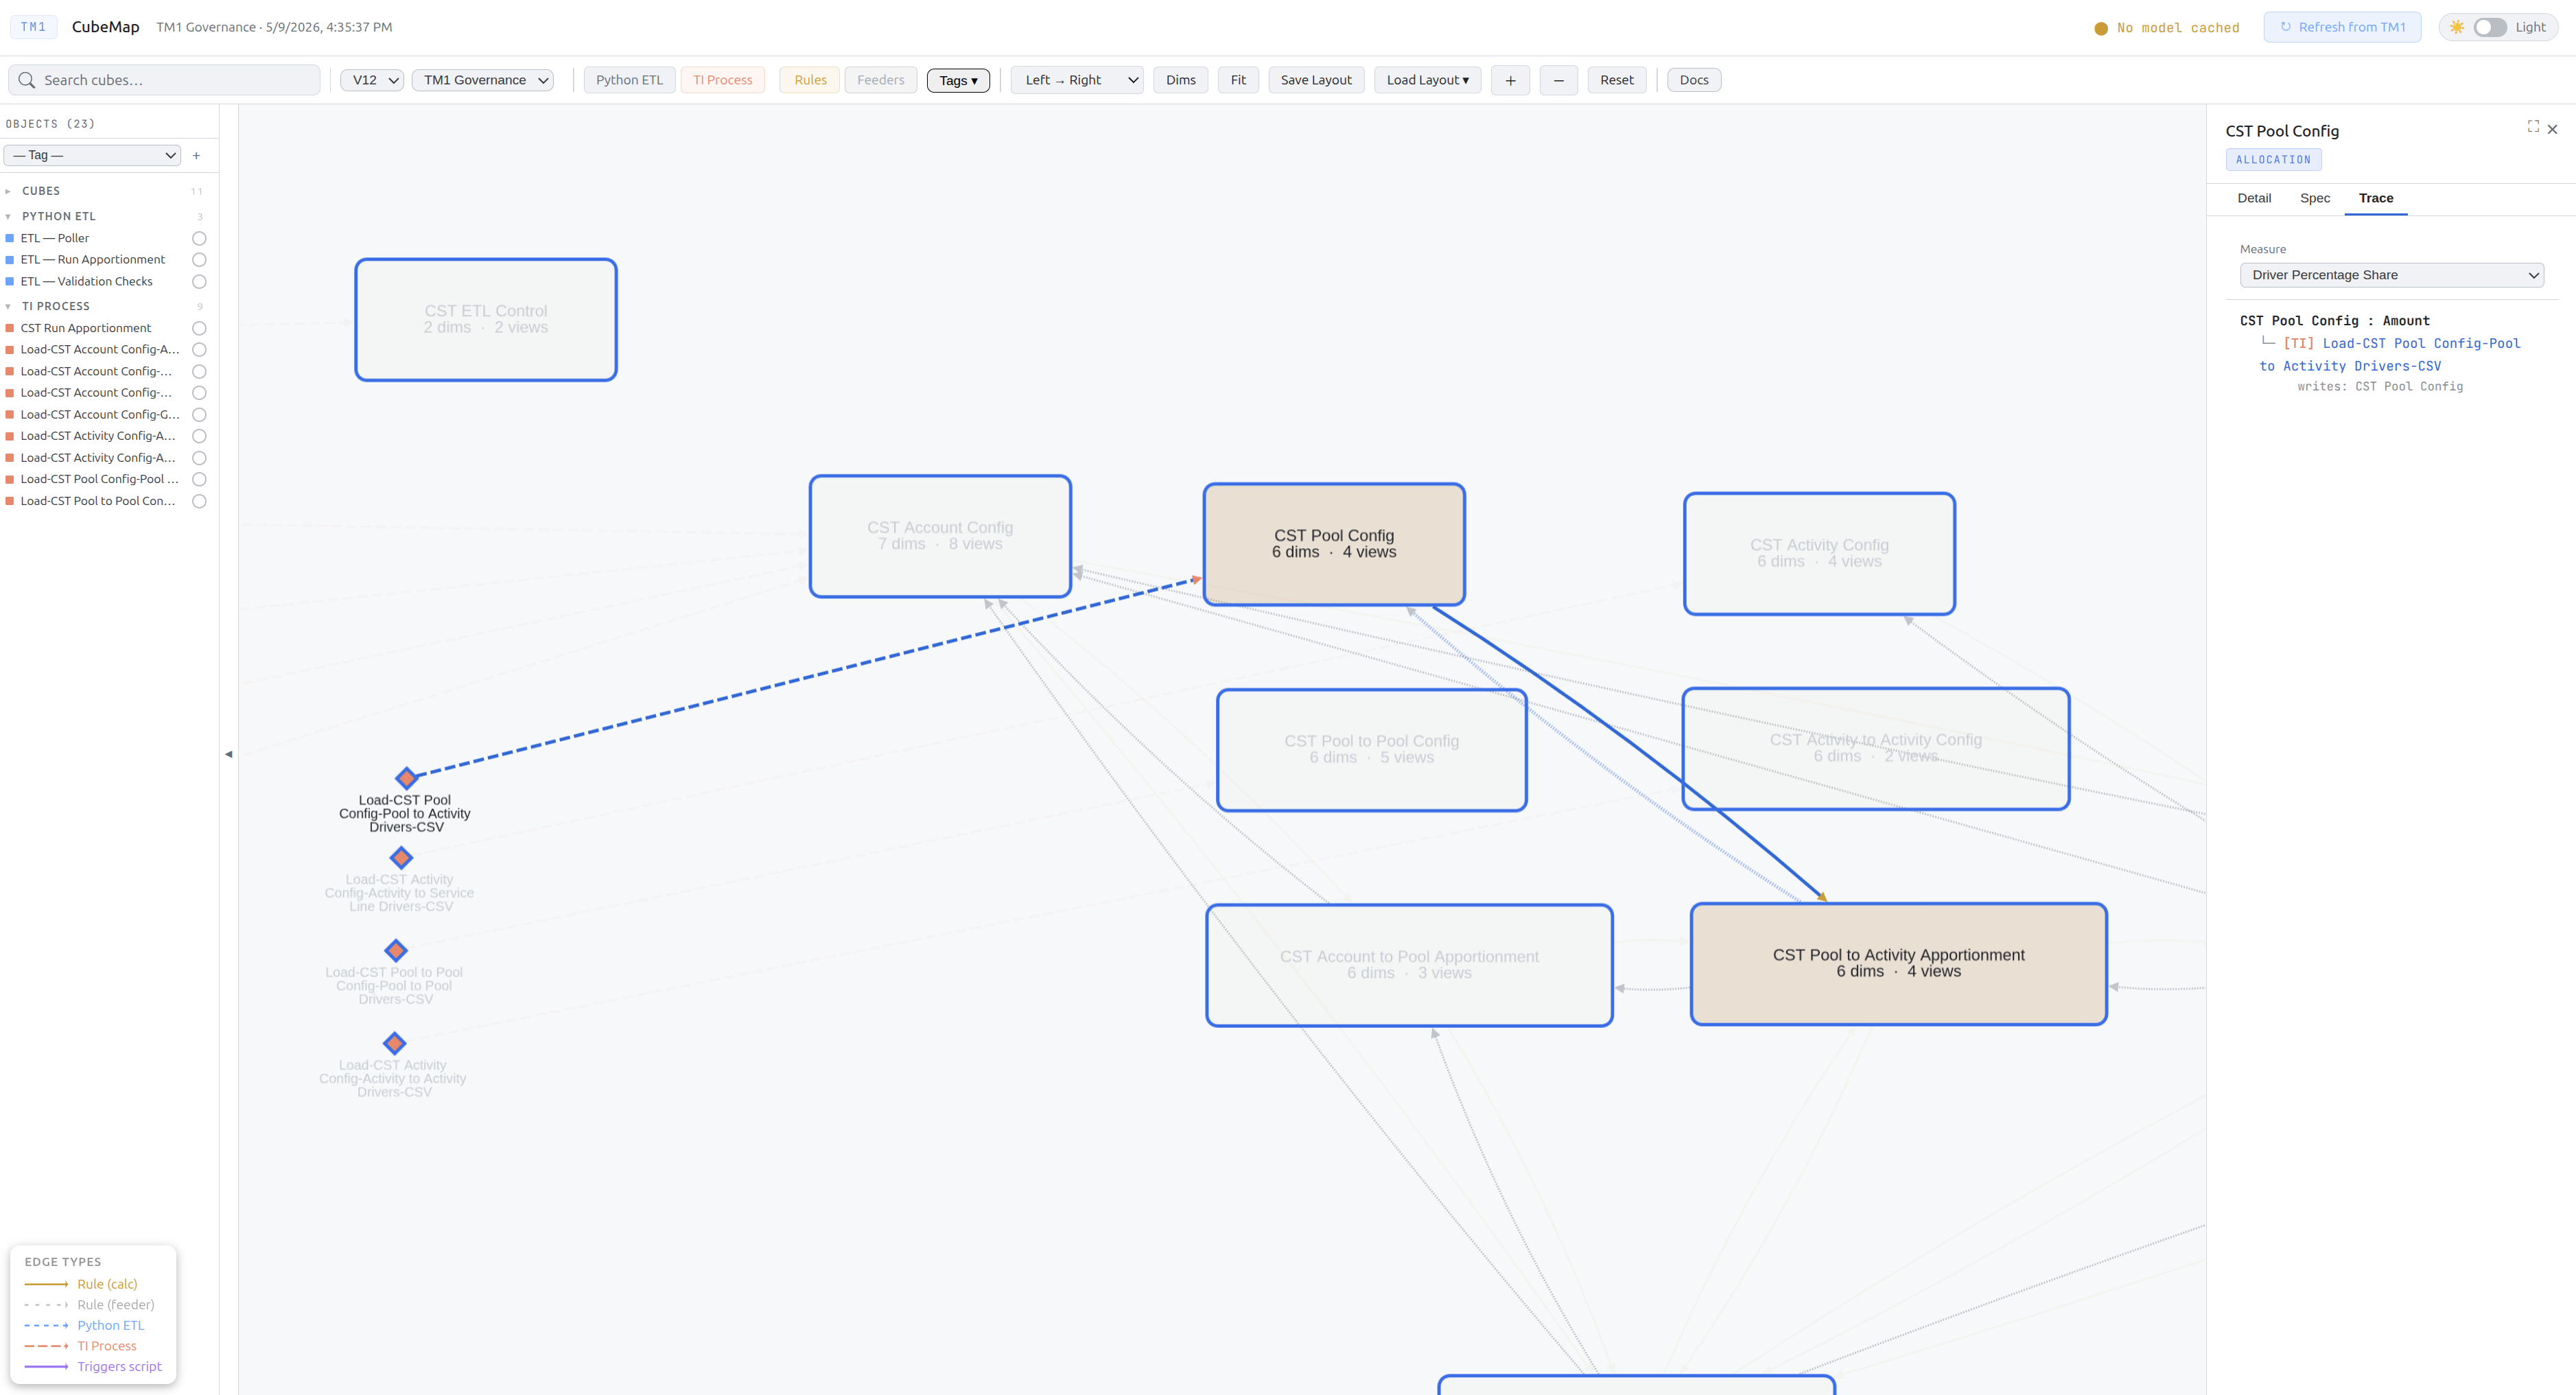Toggle the circle for Load-CST Pool Config-Pool row
Viewport: 2576px width, 1395px height.
tap(199, 479)
